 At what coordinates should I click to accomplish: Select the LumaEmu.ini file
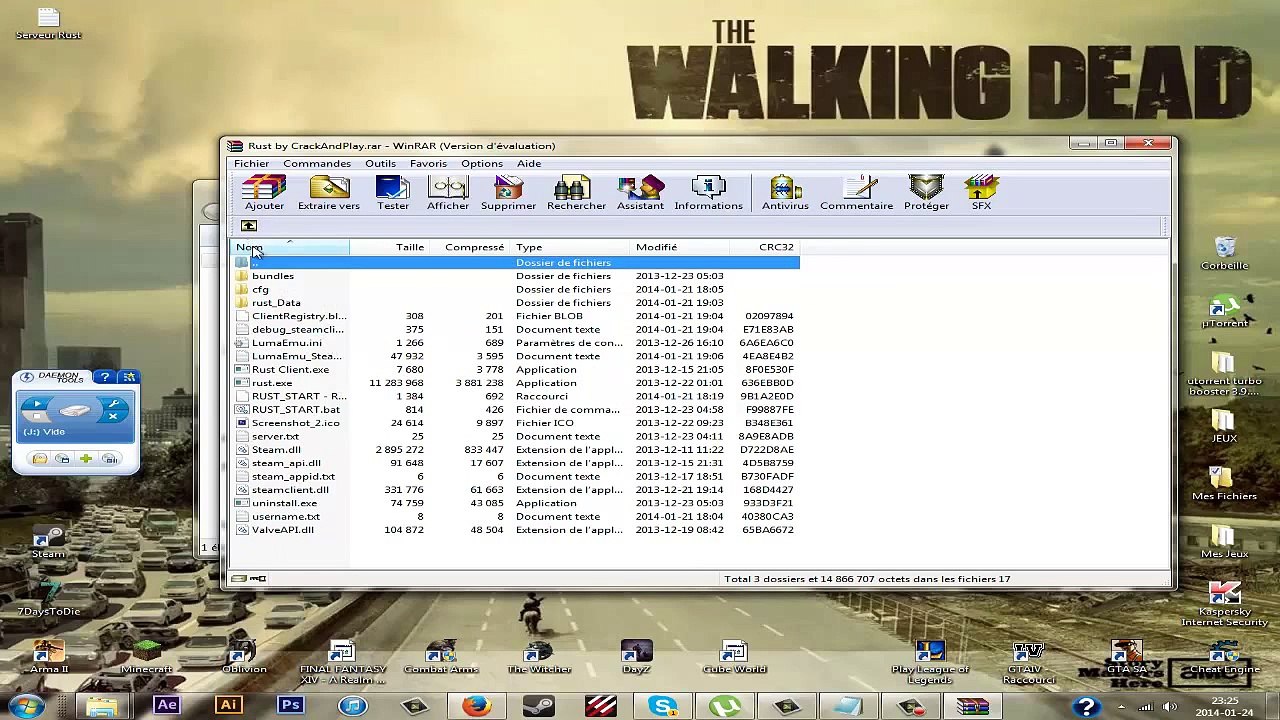tap(516, 343)
